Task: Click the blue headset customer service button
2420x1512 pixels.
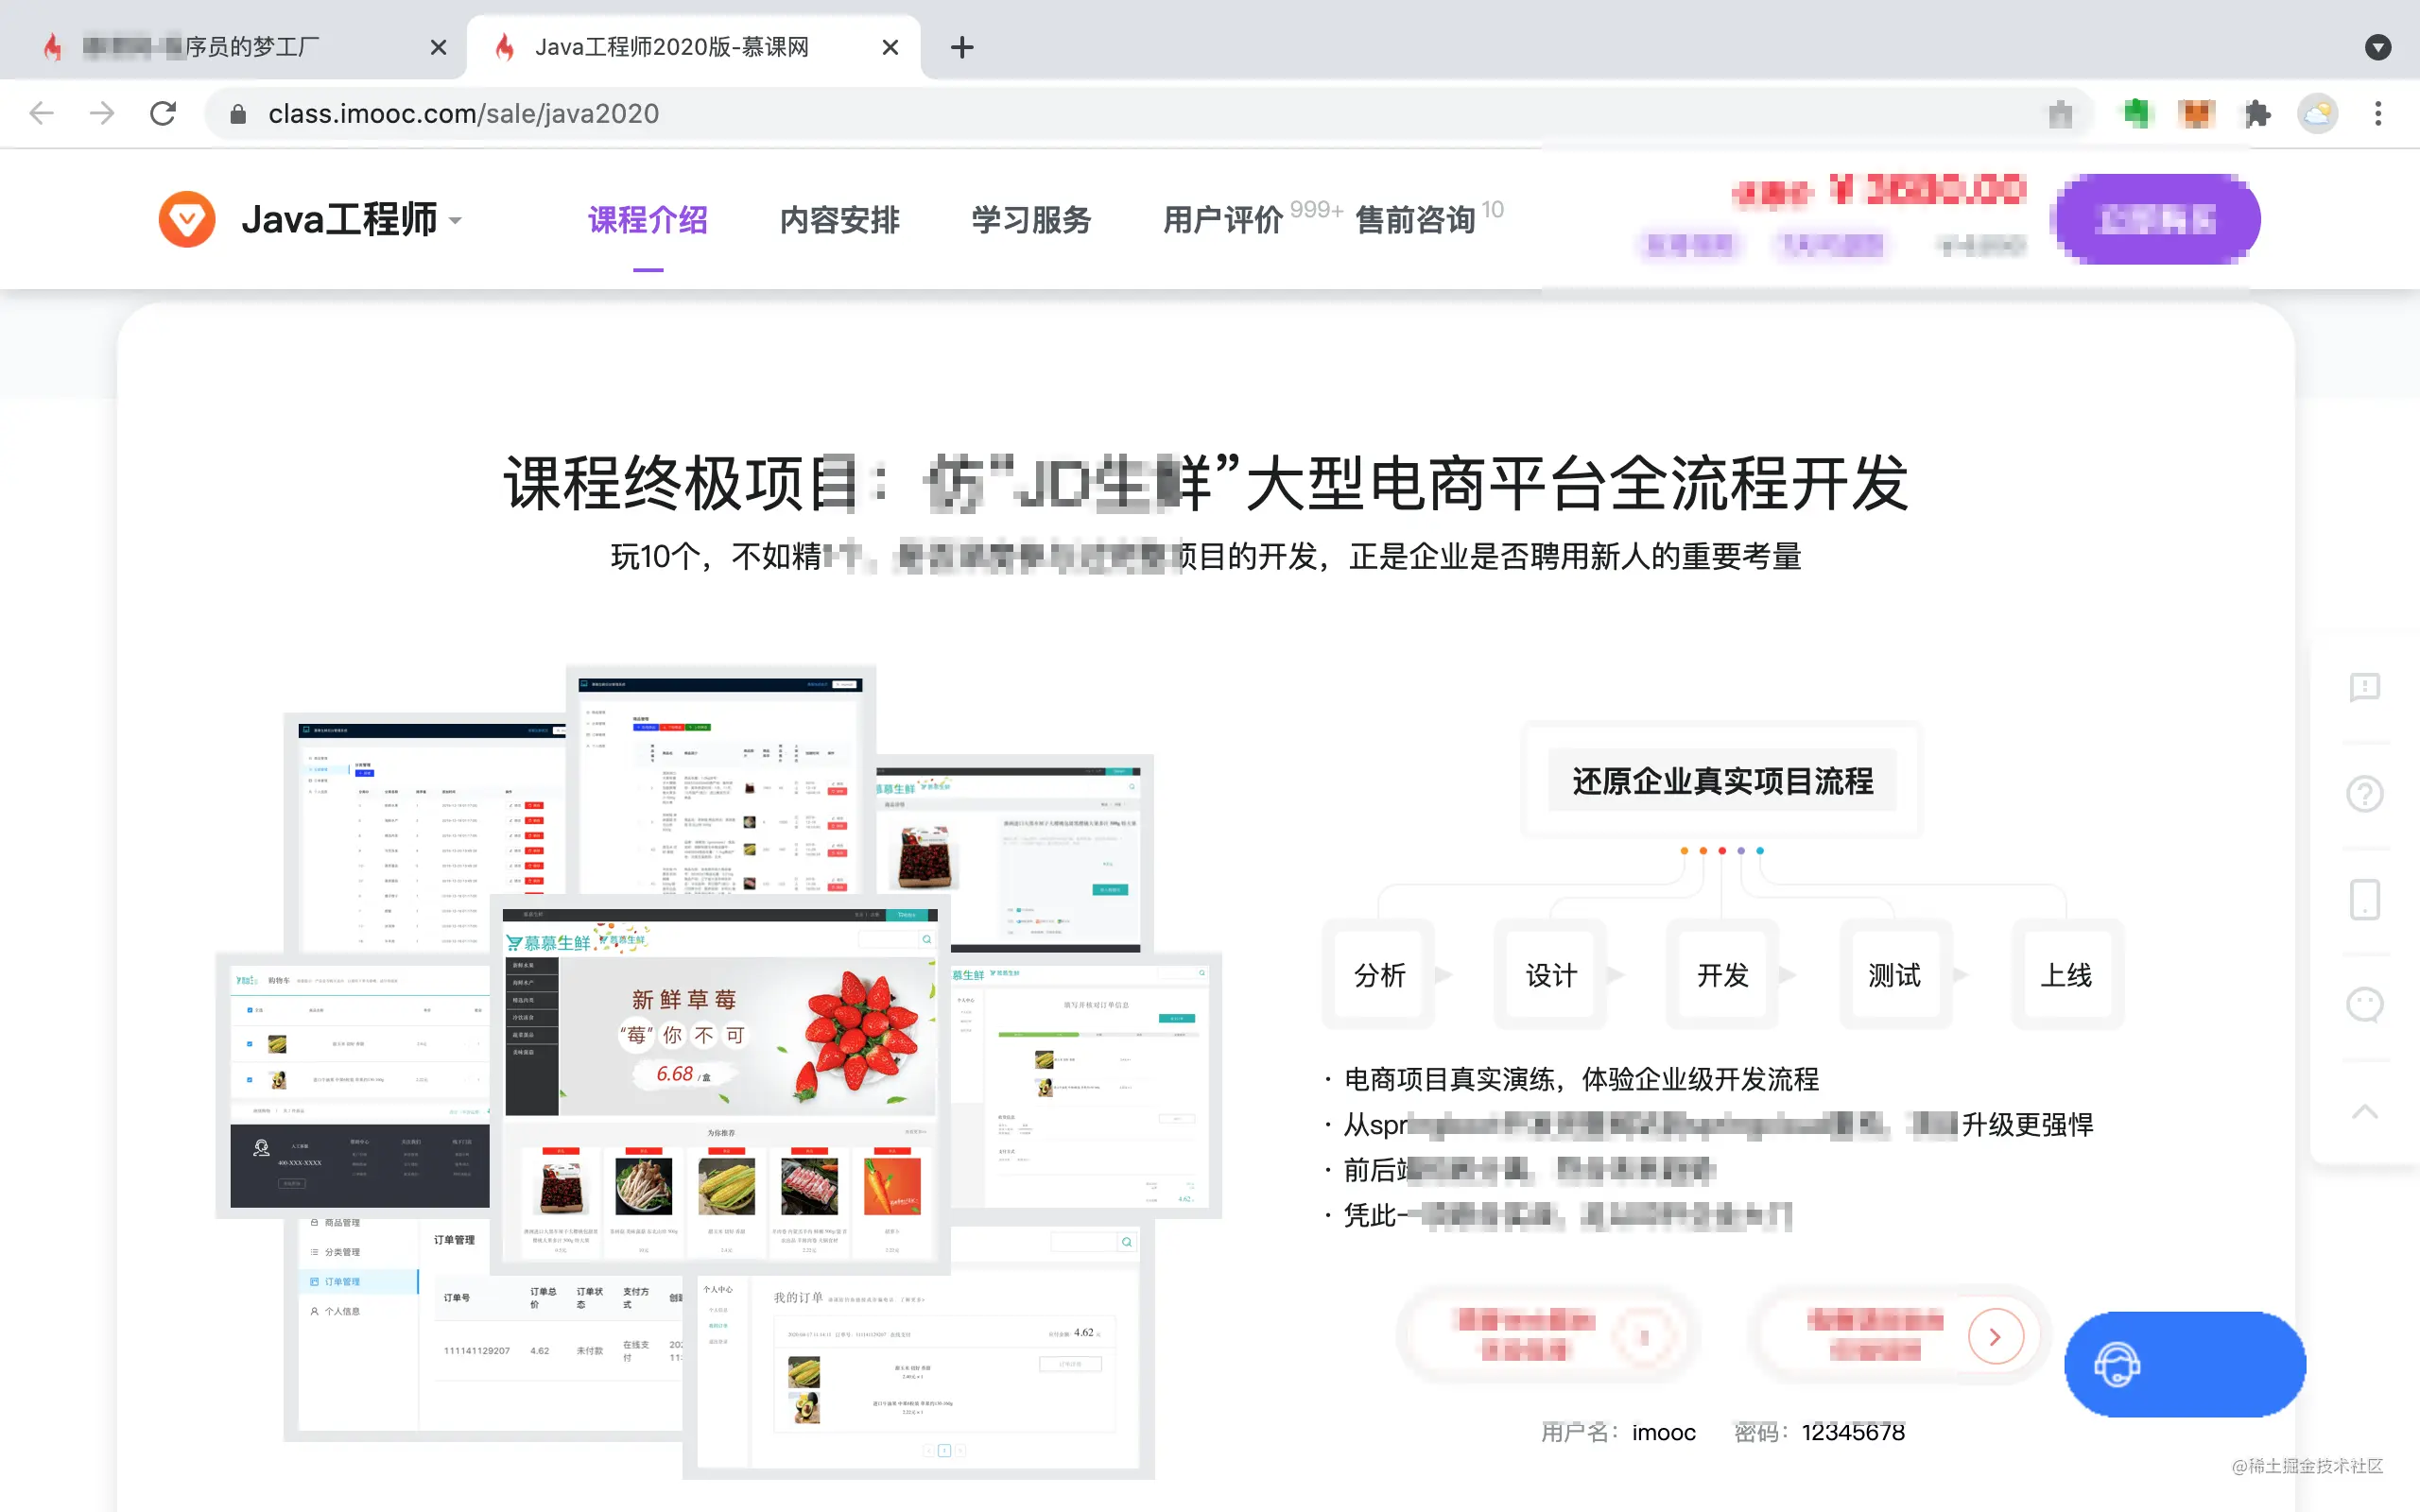Action: click(2185, 1364)
